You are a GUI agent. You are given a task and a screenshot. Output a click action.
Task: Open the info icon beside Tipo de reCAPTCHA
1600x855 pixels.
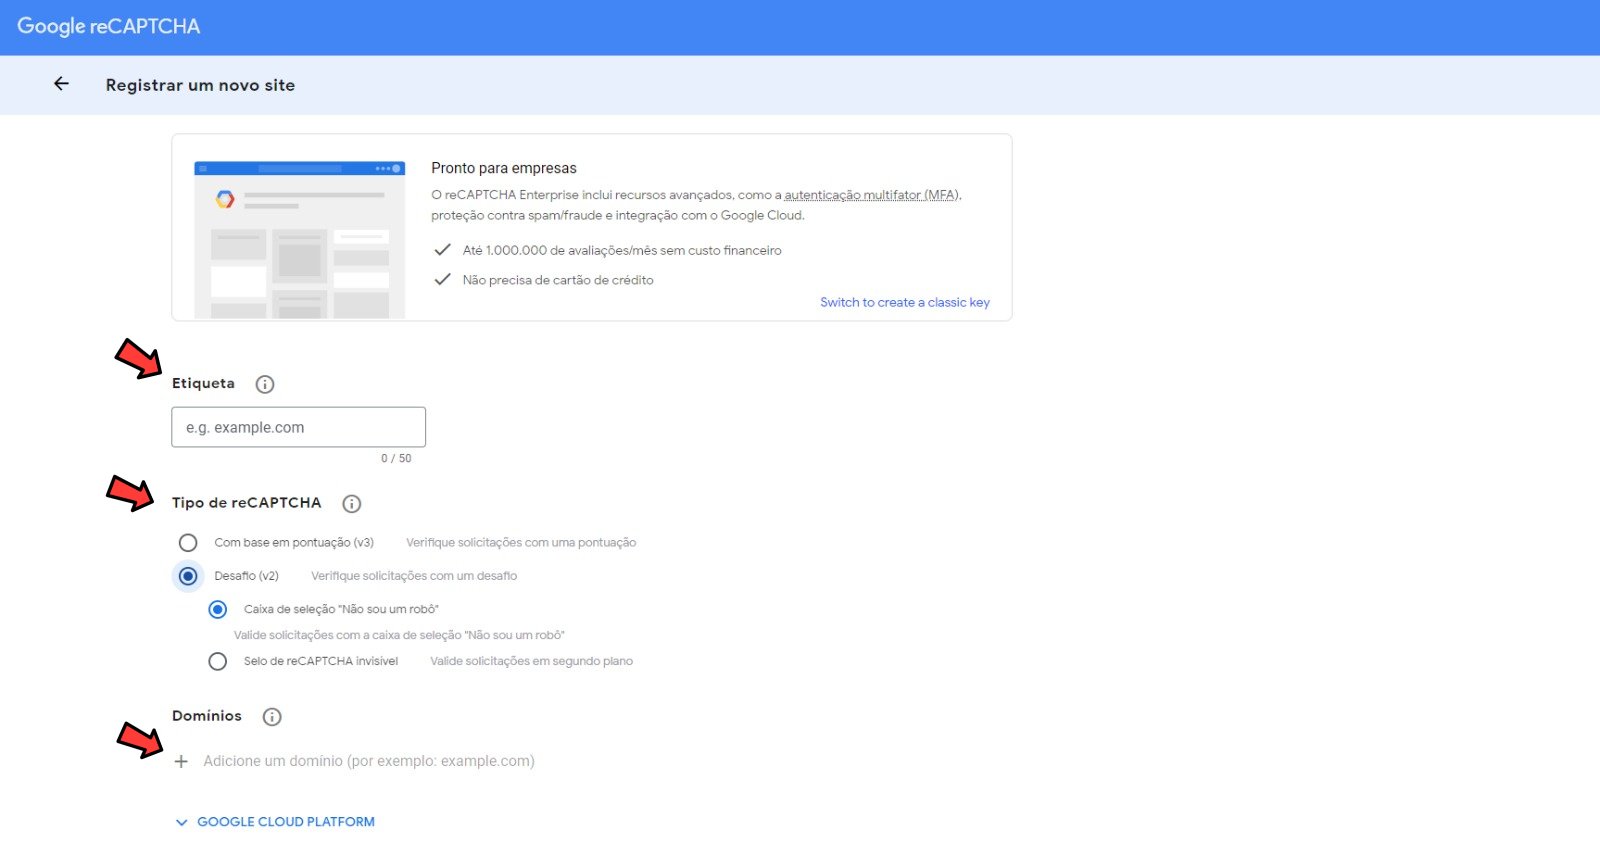352,504
